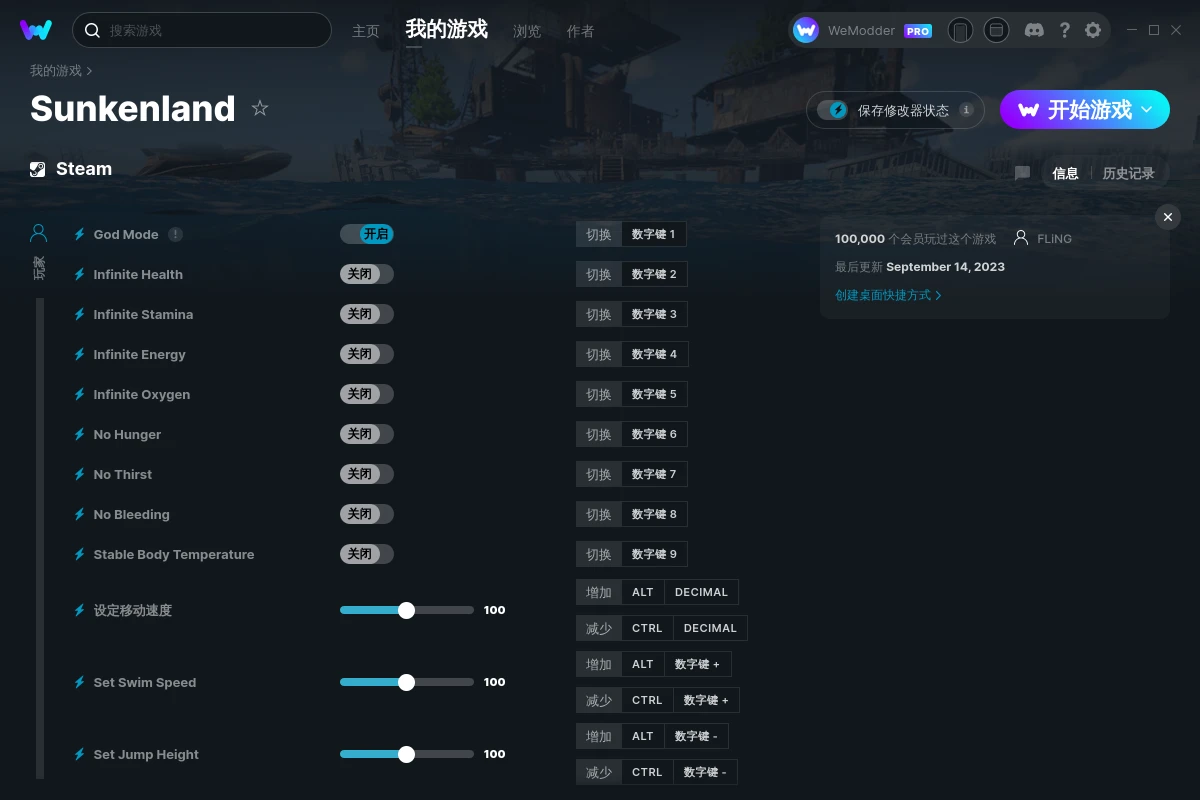Viewport: 1200px width, 800px height.
Task: Click the Start Game button
Action: point(1085,110)
